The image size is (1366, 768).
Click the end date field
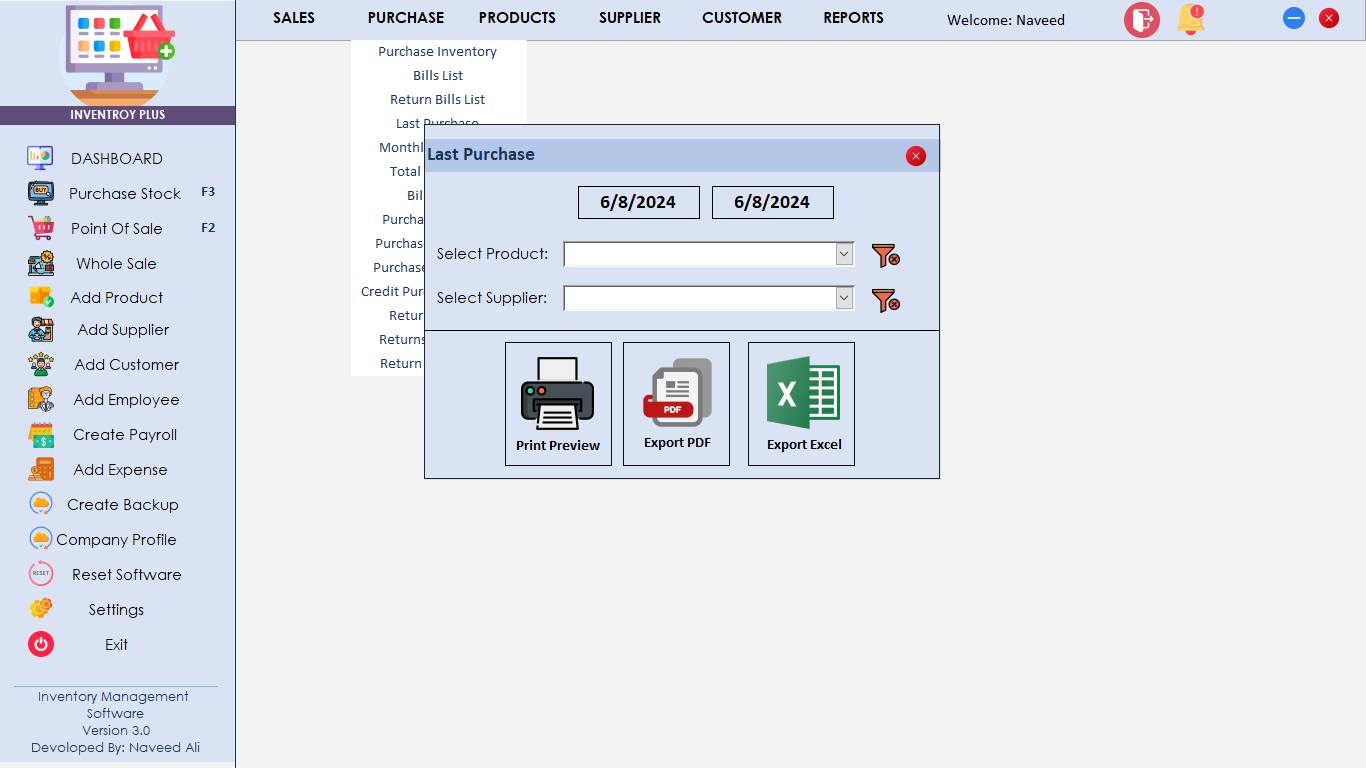point(772,202)
